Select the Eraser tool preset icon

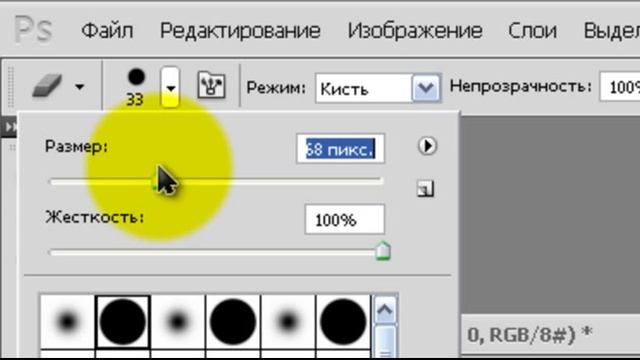(48, 86)
